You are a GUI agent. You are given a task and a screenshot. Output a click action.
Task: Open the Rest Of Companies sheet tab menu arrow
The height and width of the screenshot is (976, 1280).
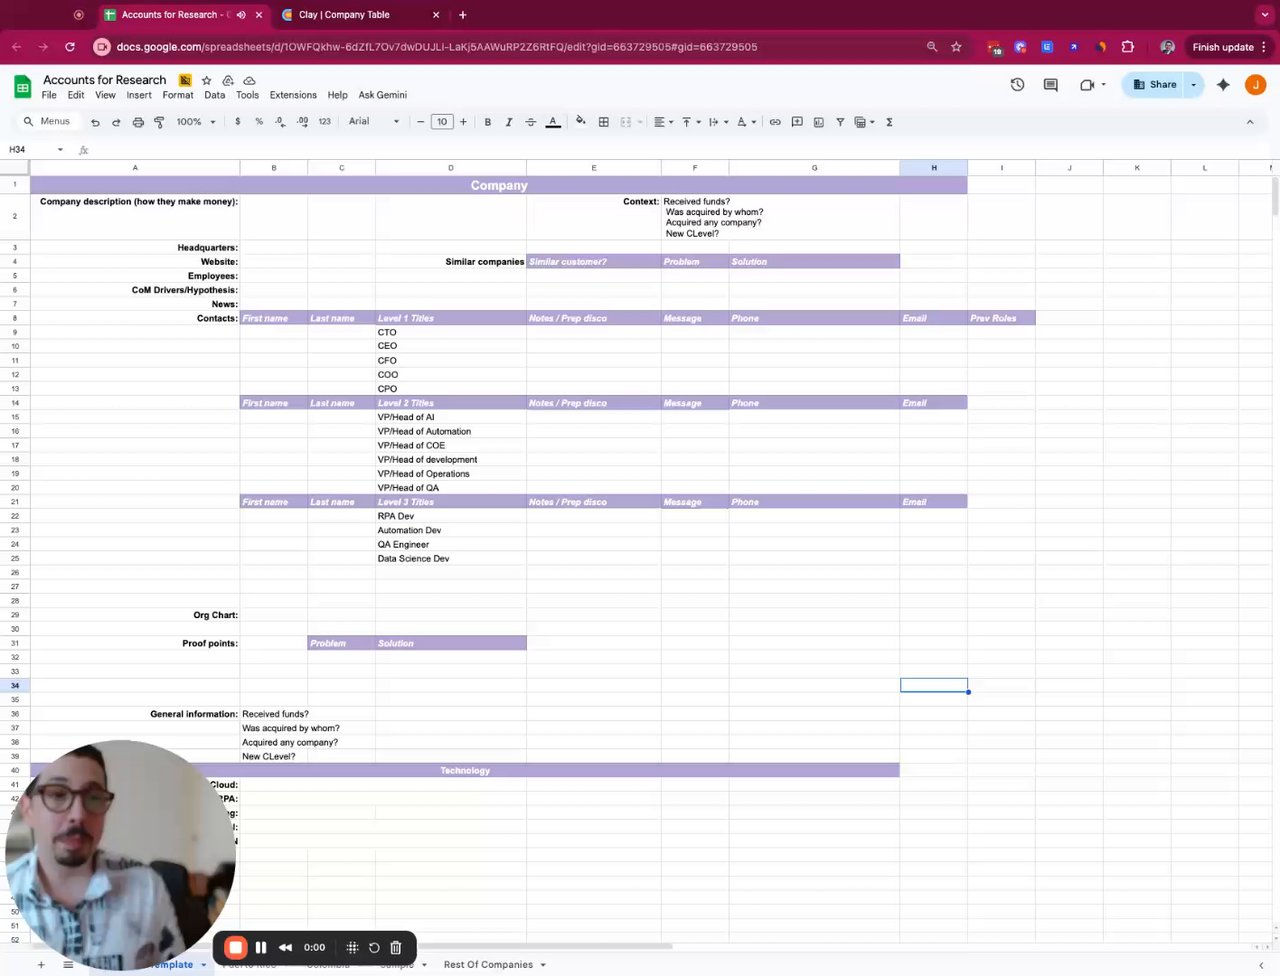(x=543, y=965)
